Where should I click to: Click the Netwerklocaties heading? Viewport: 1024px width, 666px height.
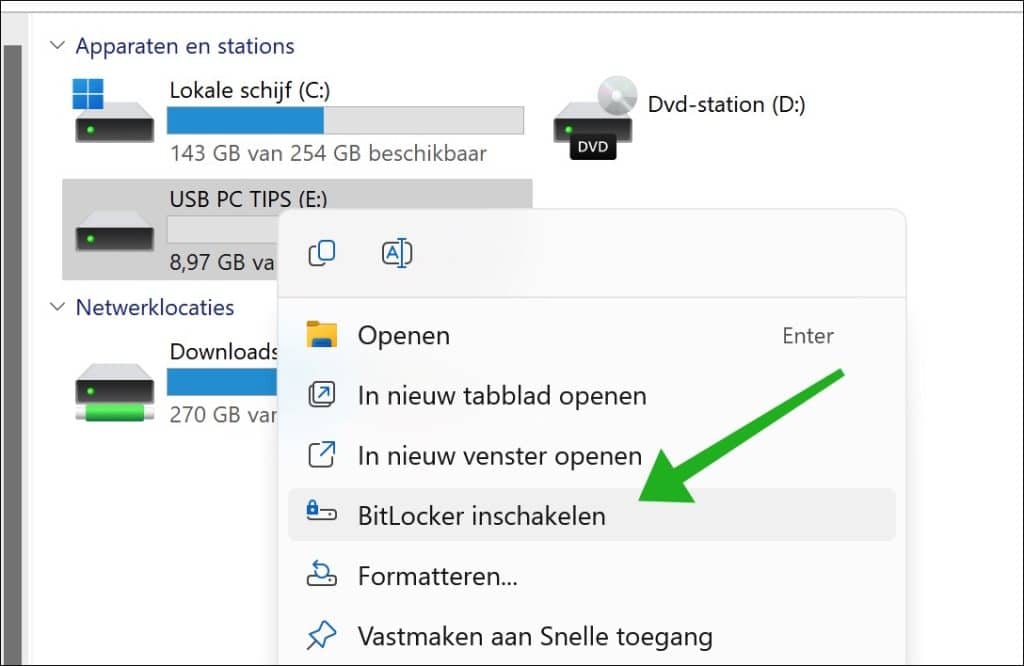point(155,308)
